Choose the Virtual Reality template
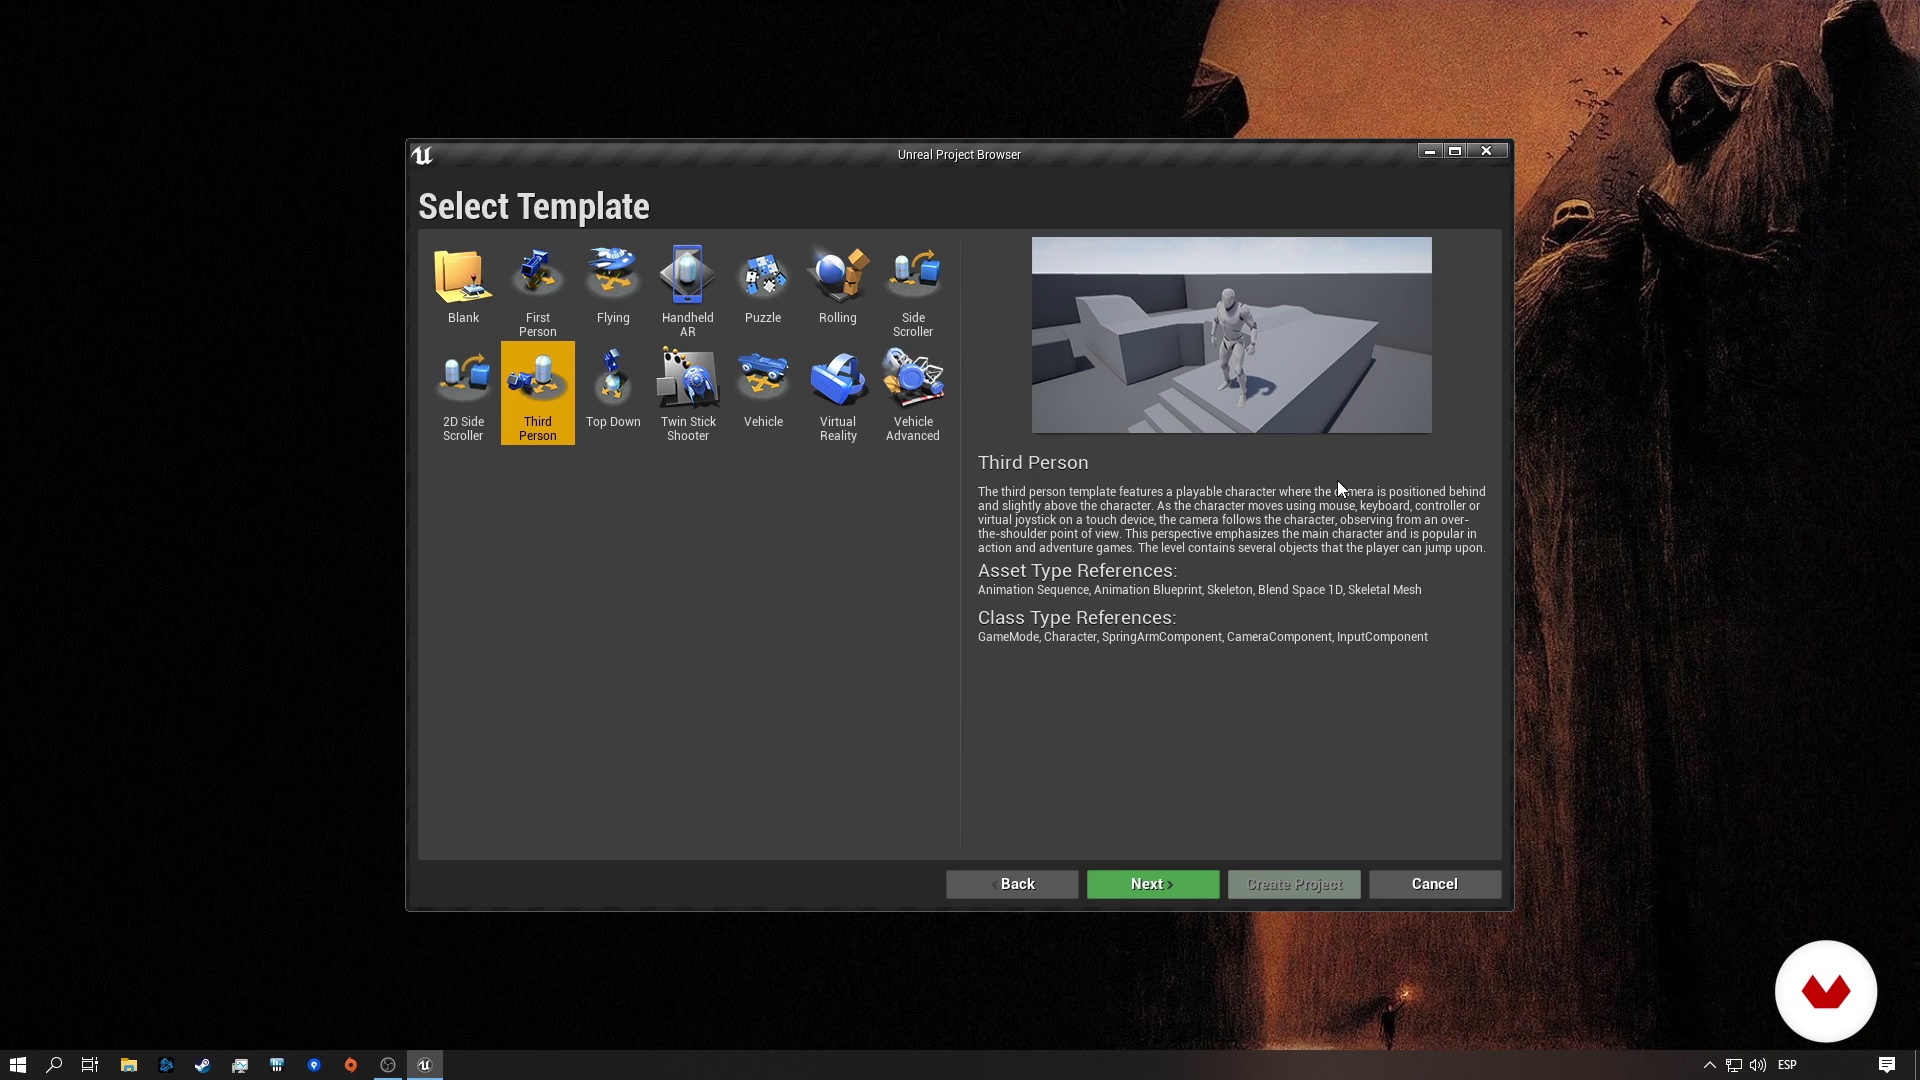This screenshot has height=1080, width=1920. pos(838,381)
